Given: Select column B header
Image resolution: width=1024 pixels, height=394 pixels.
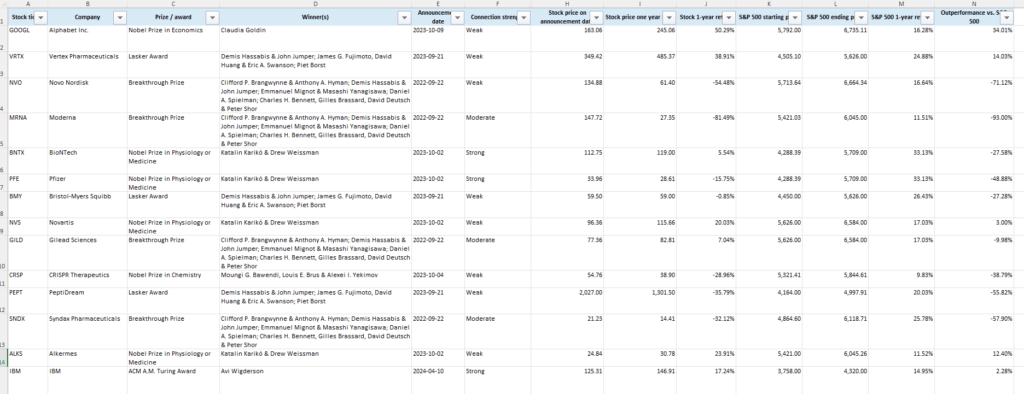Looking at the screenshot, I should tap(88, 4).
